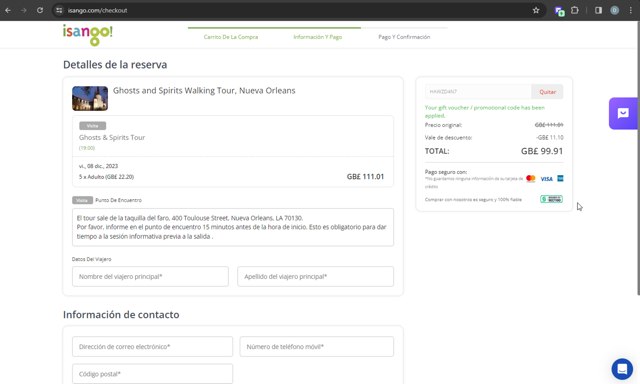The image size is (640, 384).
Task: Open the blue chat bubble
Action: click(x=622, y=369)
